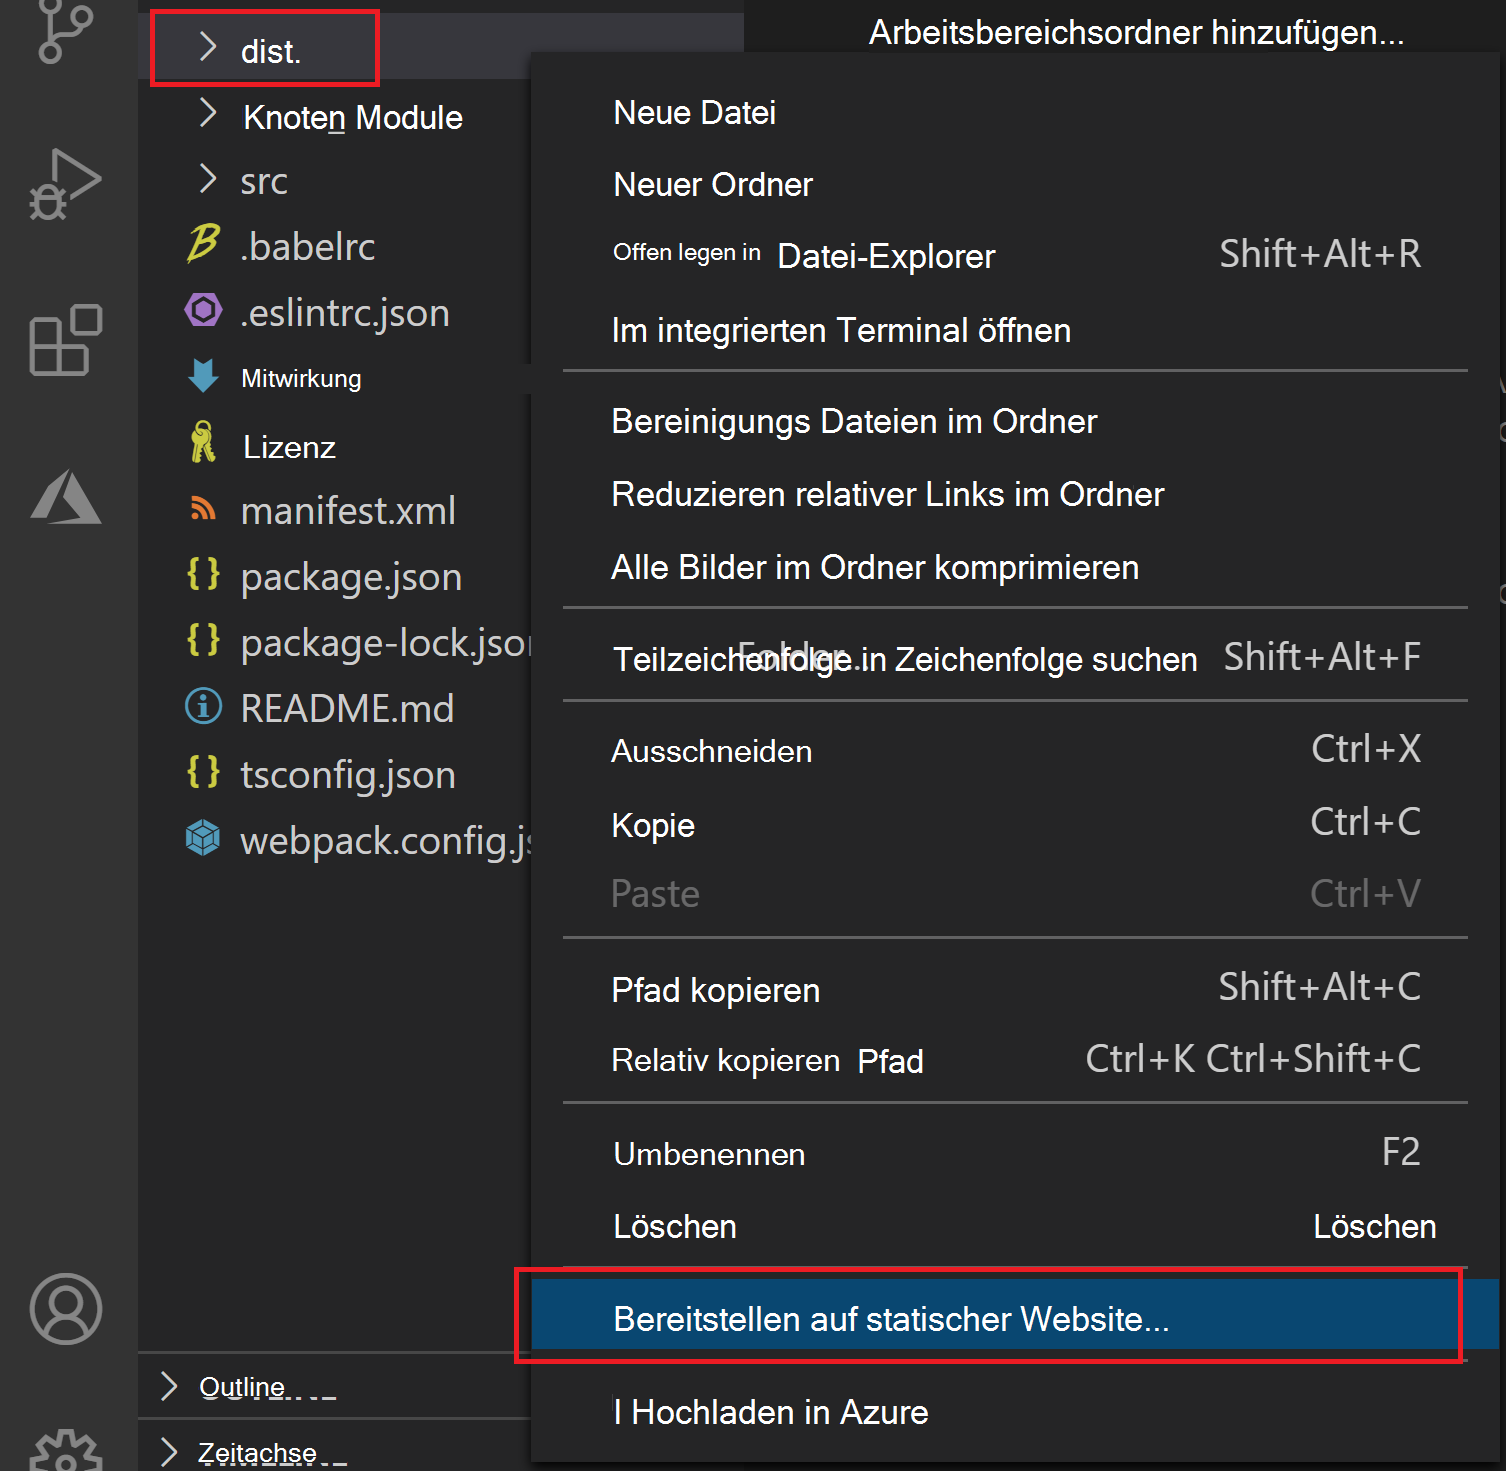Click the info icon beside README.md
This screenshot has width=1506, height=1471.
tap(203, 706)
